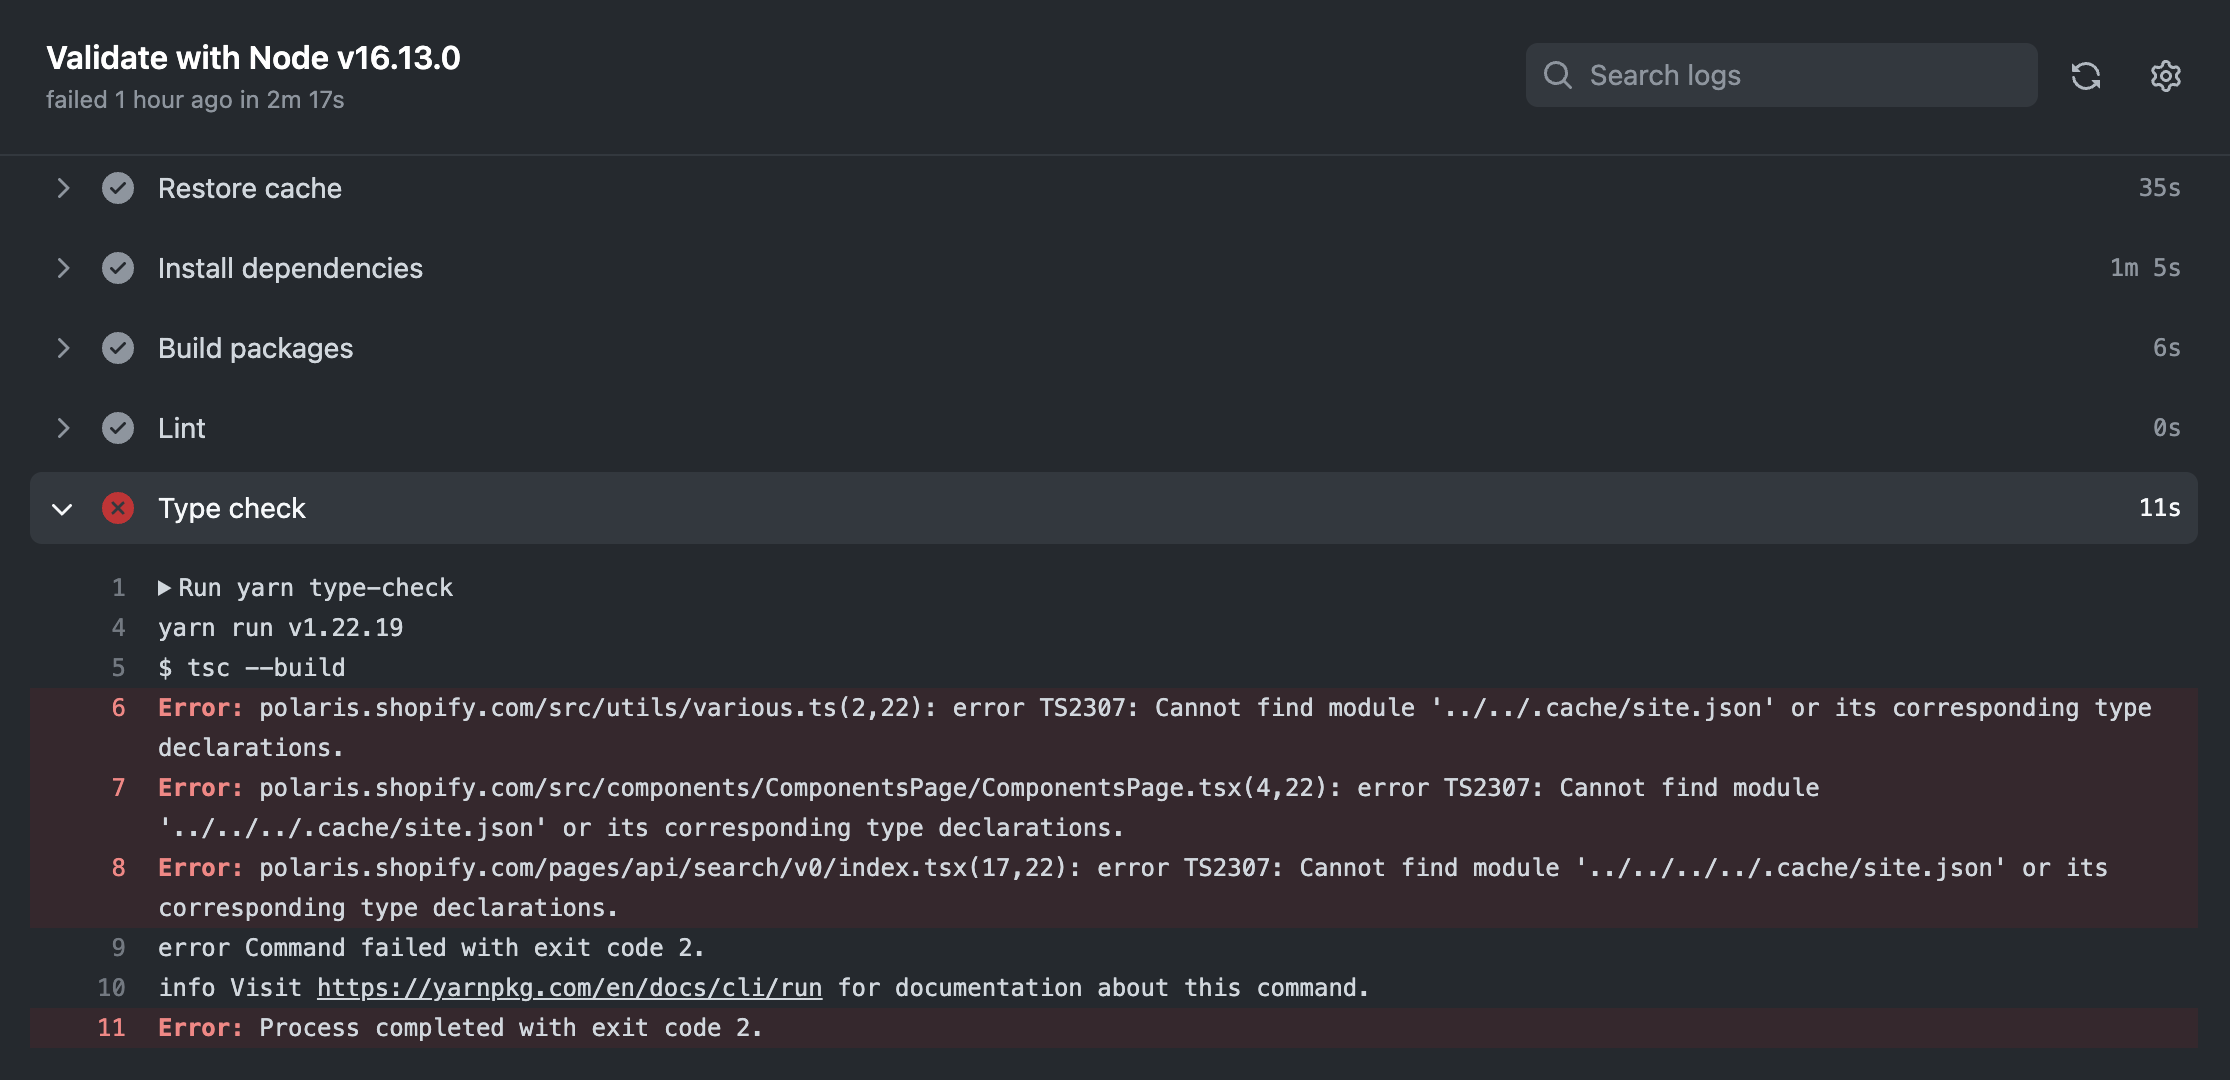Viewport: 2230px width, 1080px height.
Task: Click the success checkmark next to Lint
Action: point(118,428)
